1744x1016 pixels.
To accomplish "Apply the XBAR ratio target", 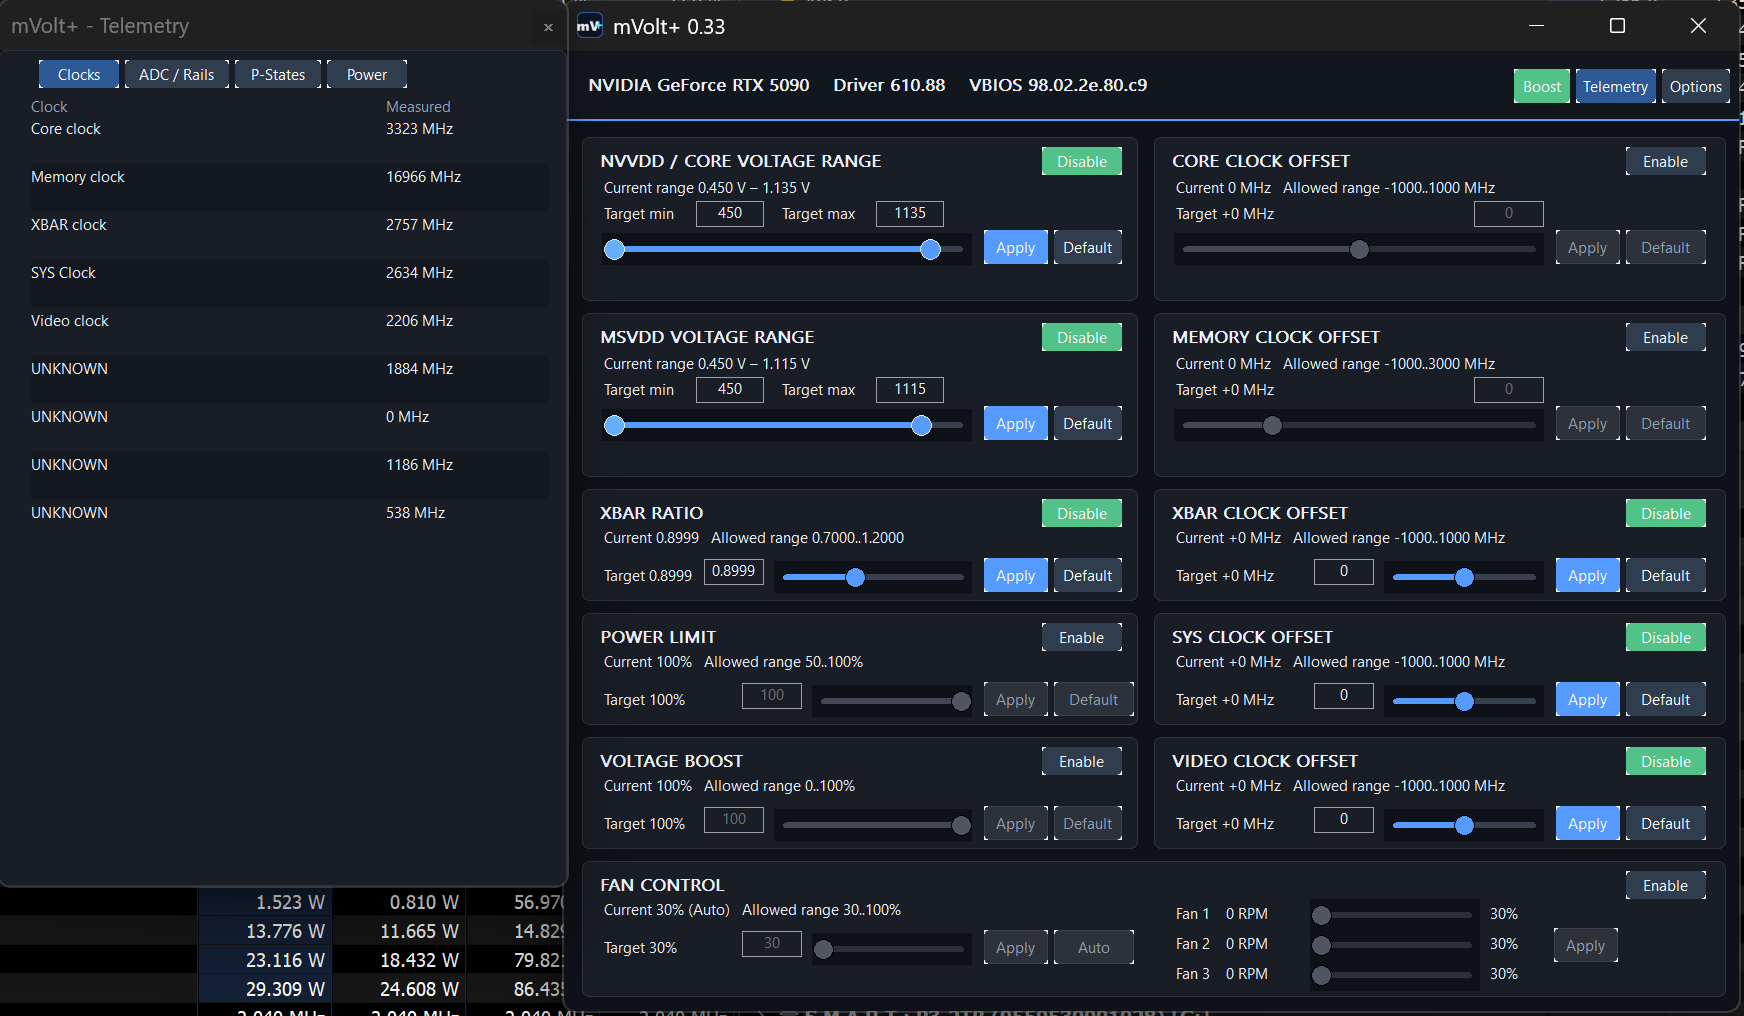I will 1016,576.
